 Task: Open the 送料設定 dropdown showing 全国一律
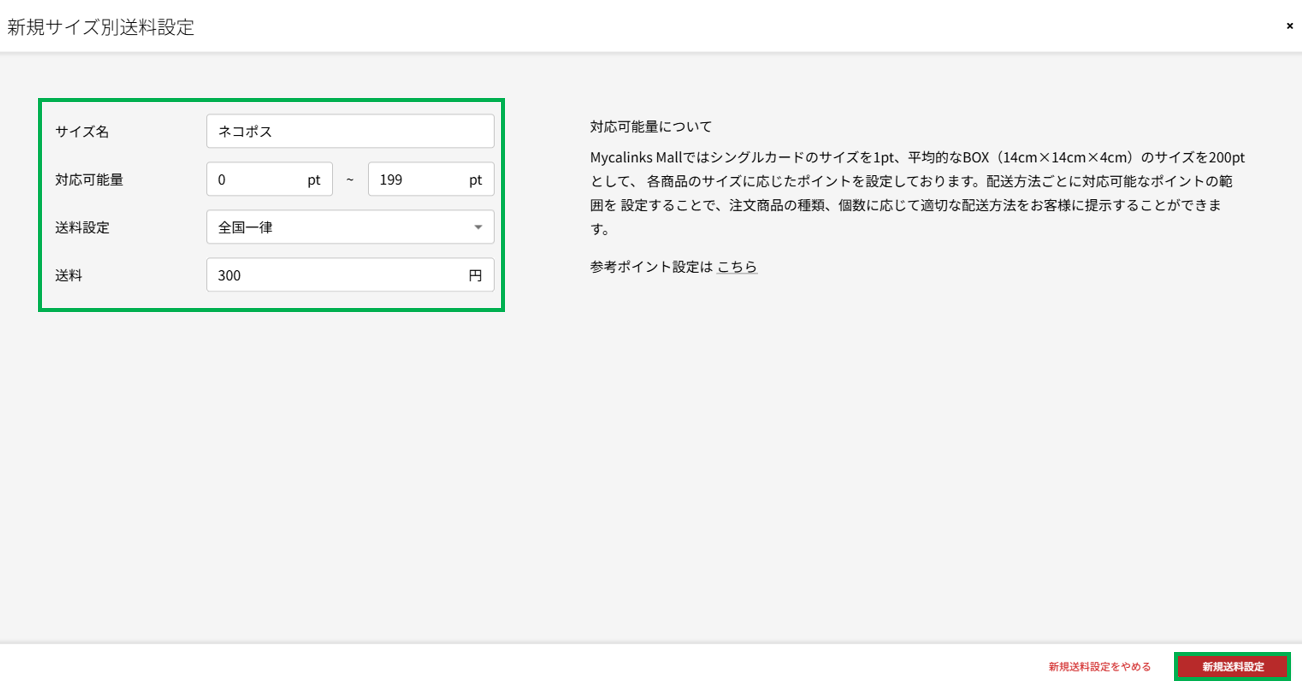pos(340,227)
